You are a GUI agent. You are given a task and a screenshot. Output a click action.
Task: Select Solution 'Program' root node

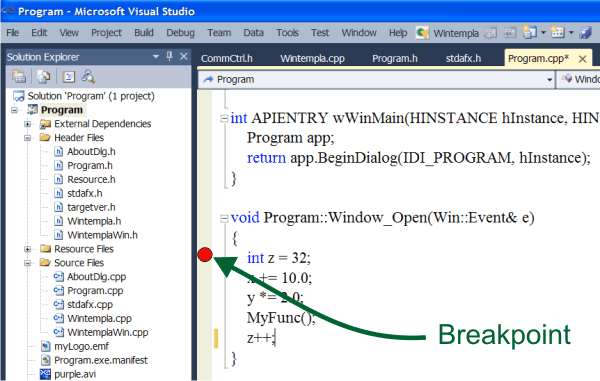(x=91, y=96)
